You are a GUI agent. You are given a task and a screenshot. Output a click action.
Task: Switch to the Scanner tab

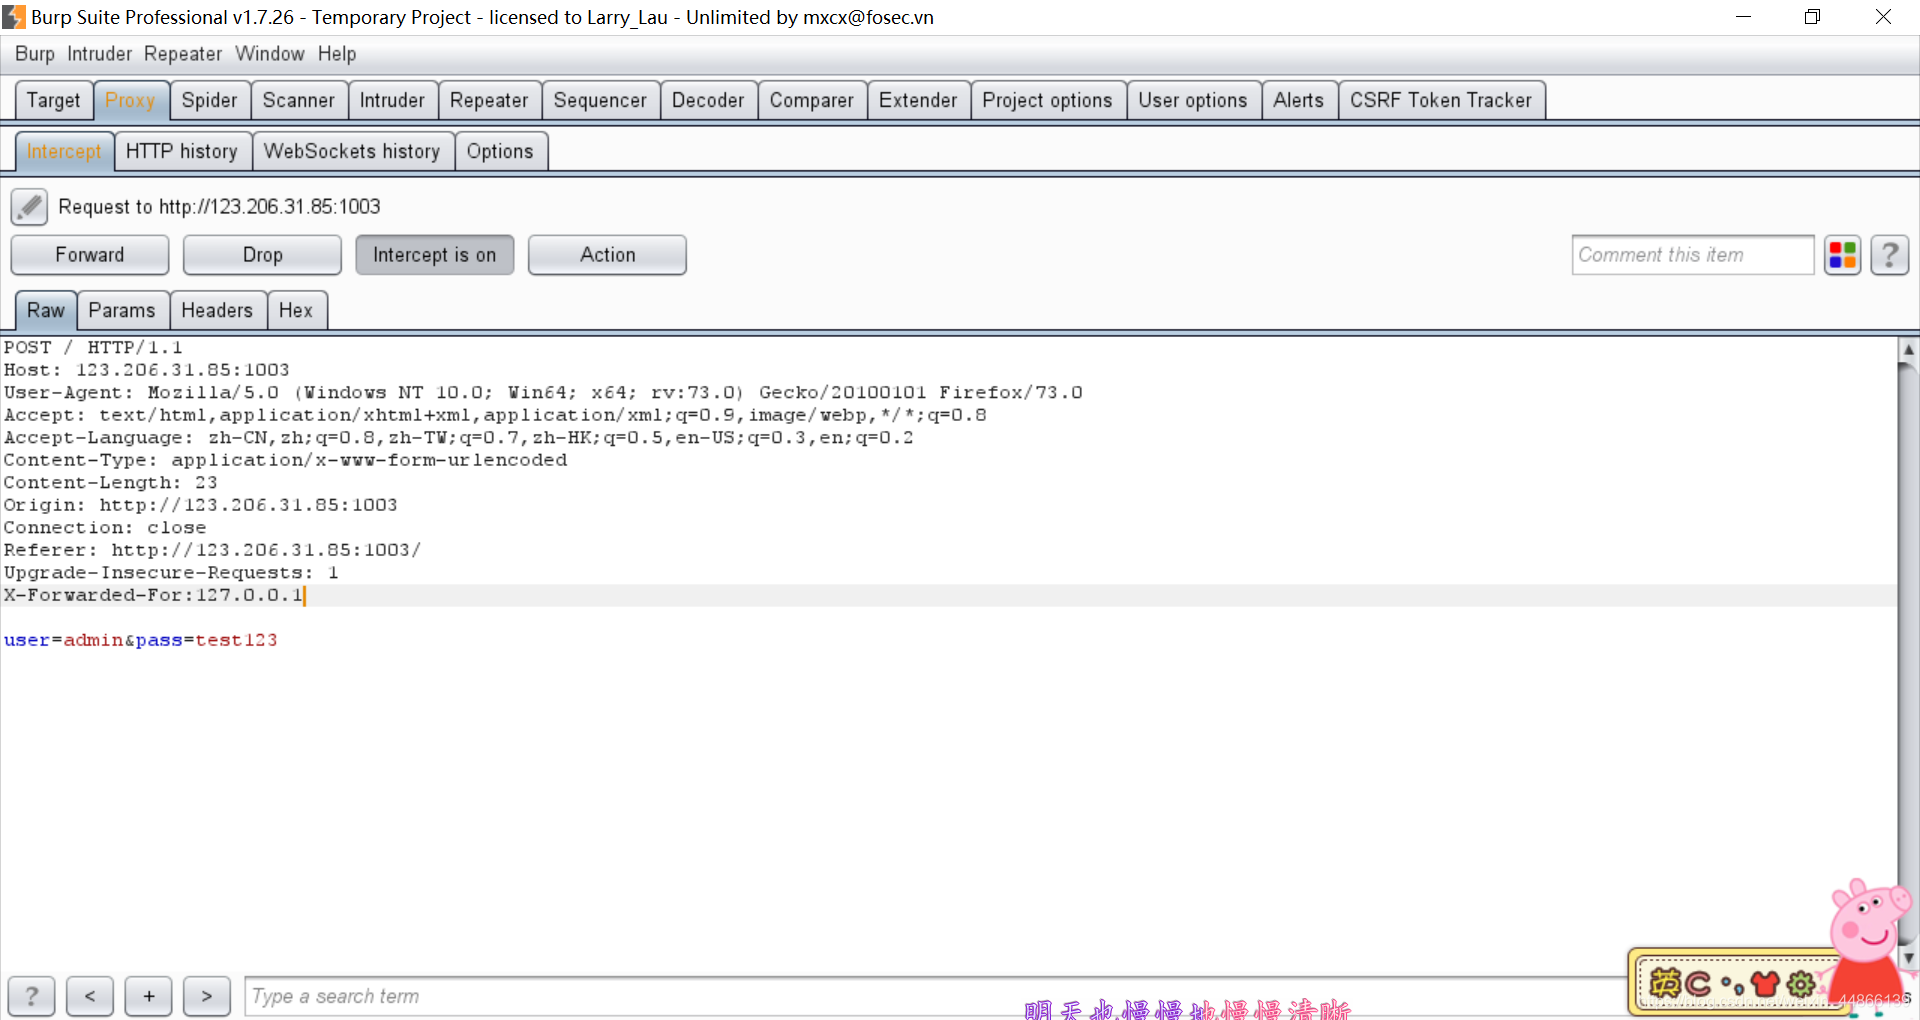click(299, 100)
